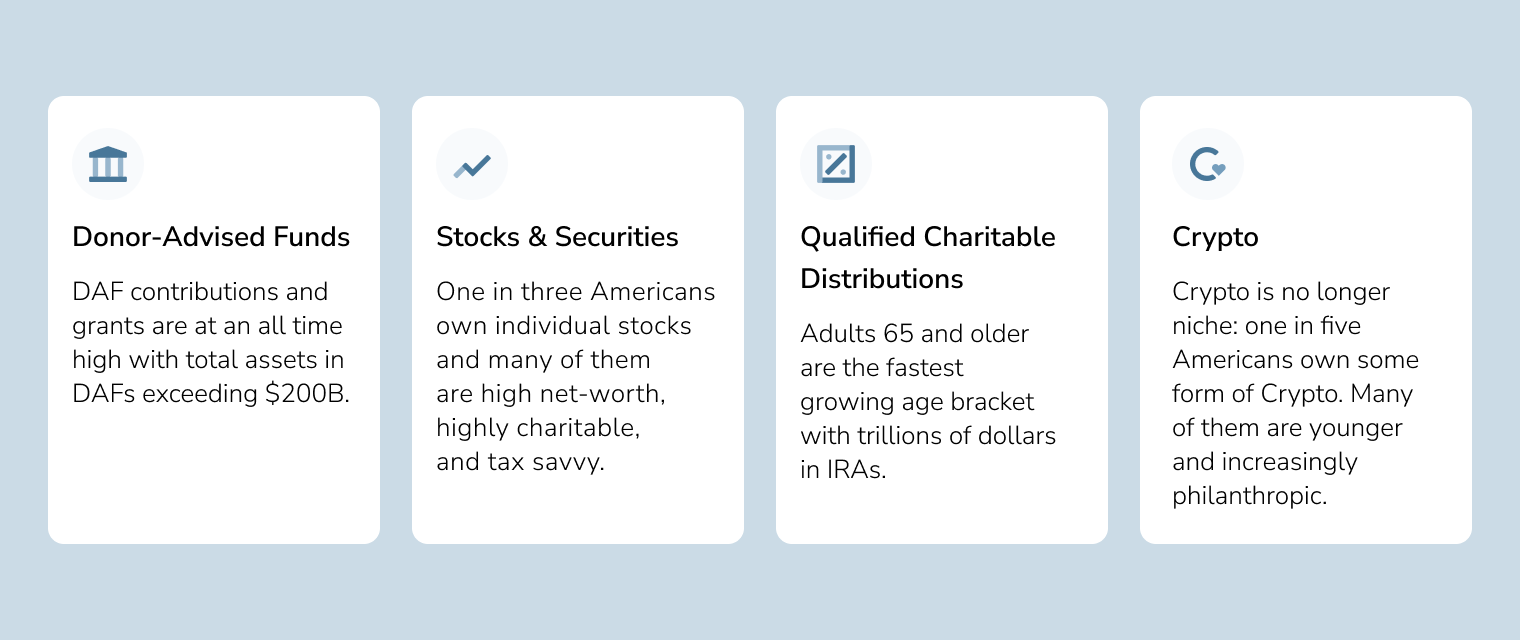
Task: Click the DAF contributions description text
Action: pyautogui.click(x=211, y=343)
